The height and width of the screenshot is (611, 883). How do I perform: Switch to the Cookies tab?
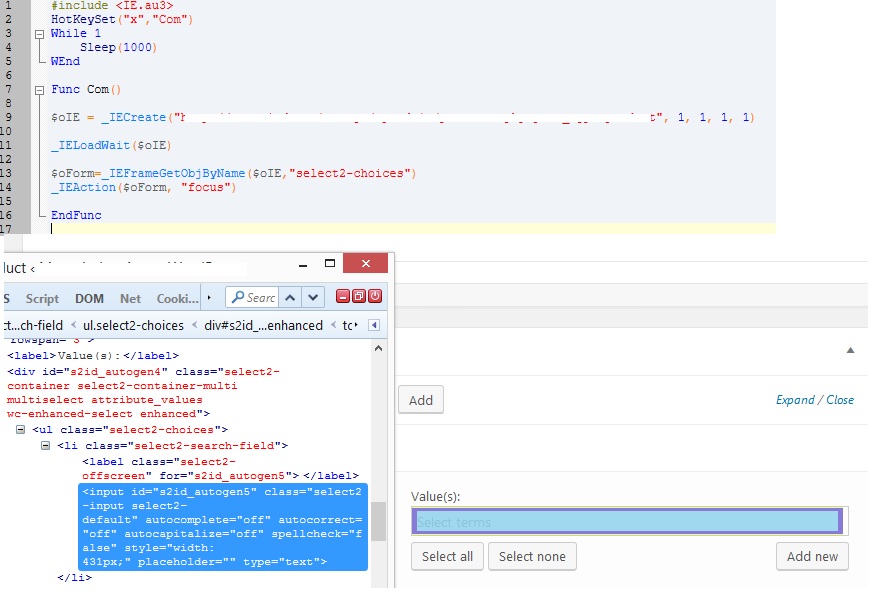coord(177,298)
